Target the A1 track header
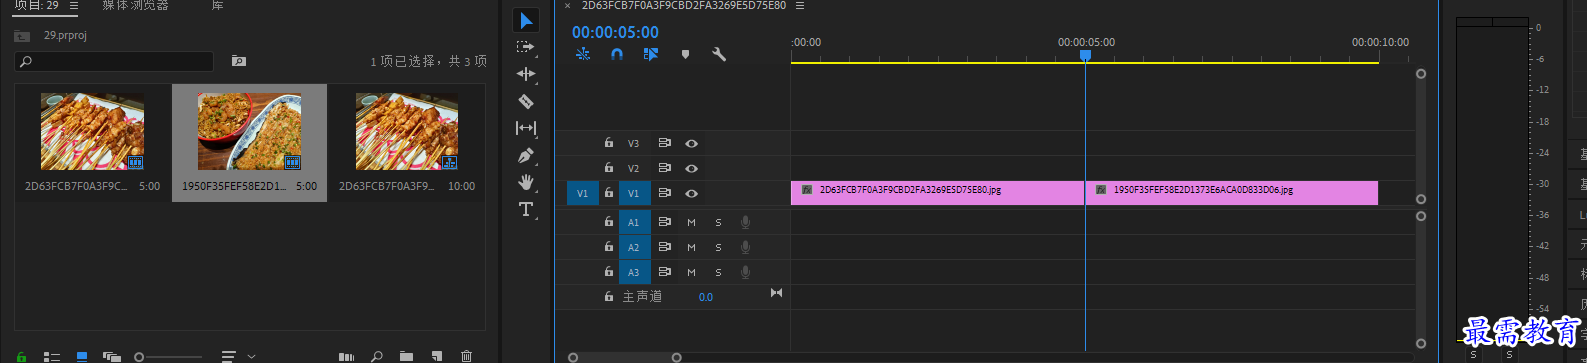 click(633, 222)
